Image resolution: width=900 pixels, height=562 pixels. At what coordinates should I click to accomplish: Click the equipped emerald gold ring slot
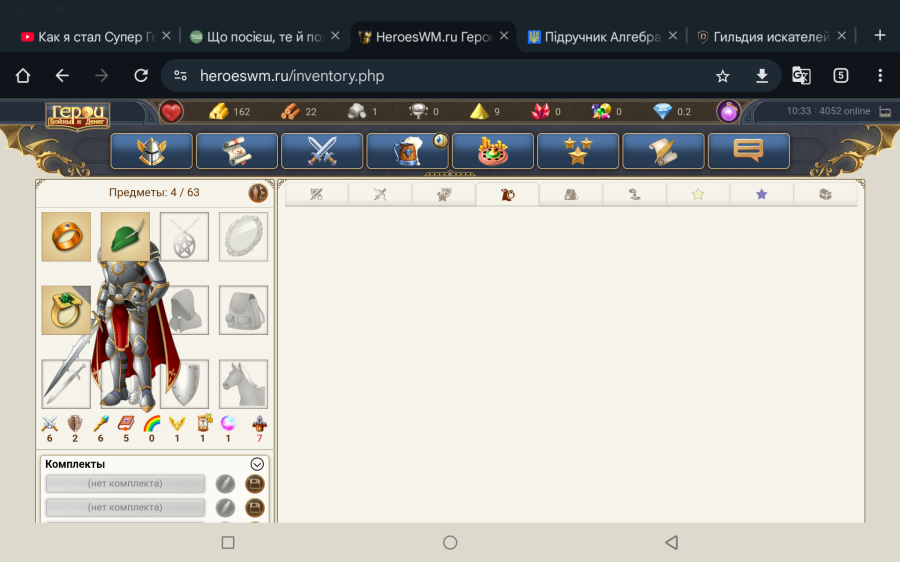click(66, 310)
